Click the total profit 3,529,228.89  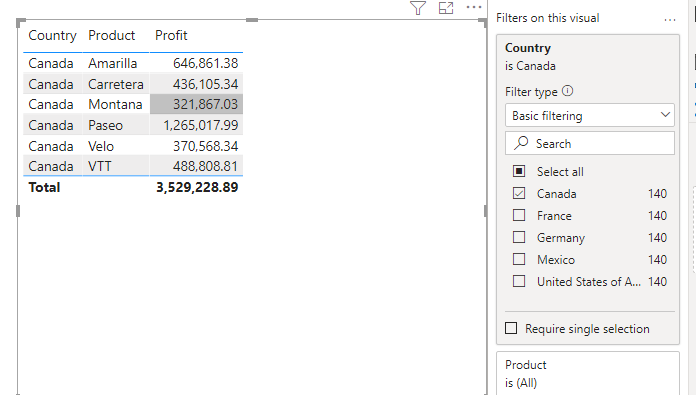(x=197, y=187)
